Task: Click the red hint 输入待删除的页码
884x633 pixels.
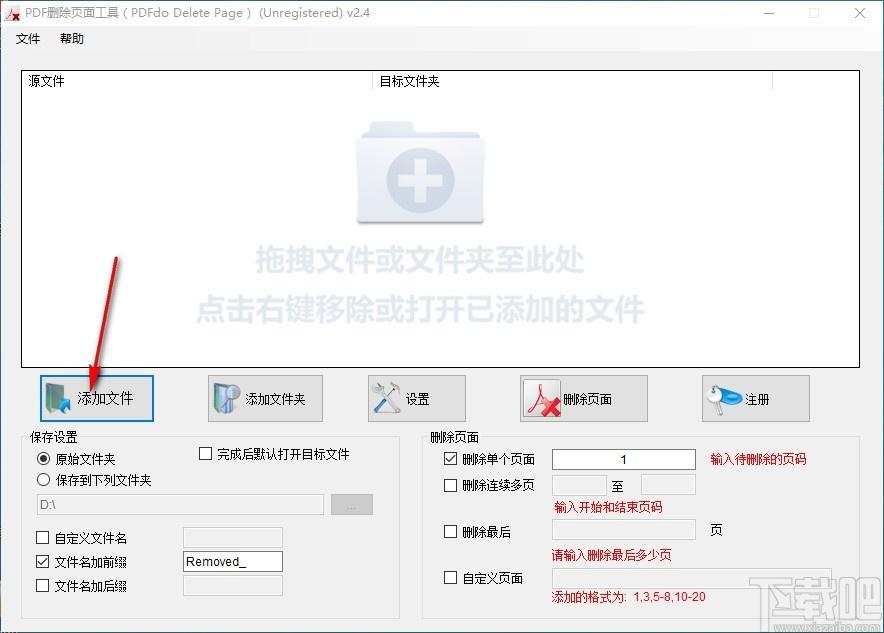Action: click(x=758, y=459)
